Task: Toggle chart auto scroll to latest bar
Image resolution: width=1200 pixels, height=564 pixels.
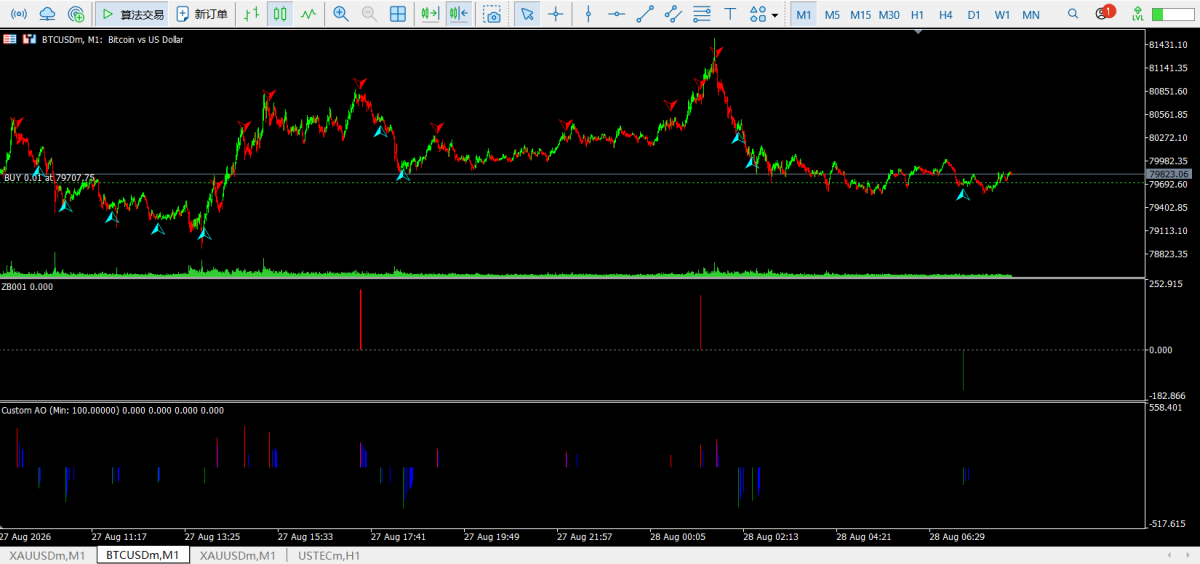Action: pos(430,14)
